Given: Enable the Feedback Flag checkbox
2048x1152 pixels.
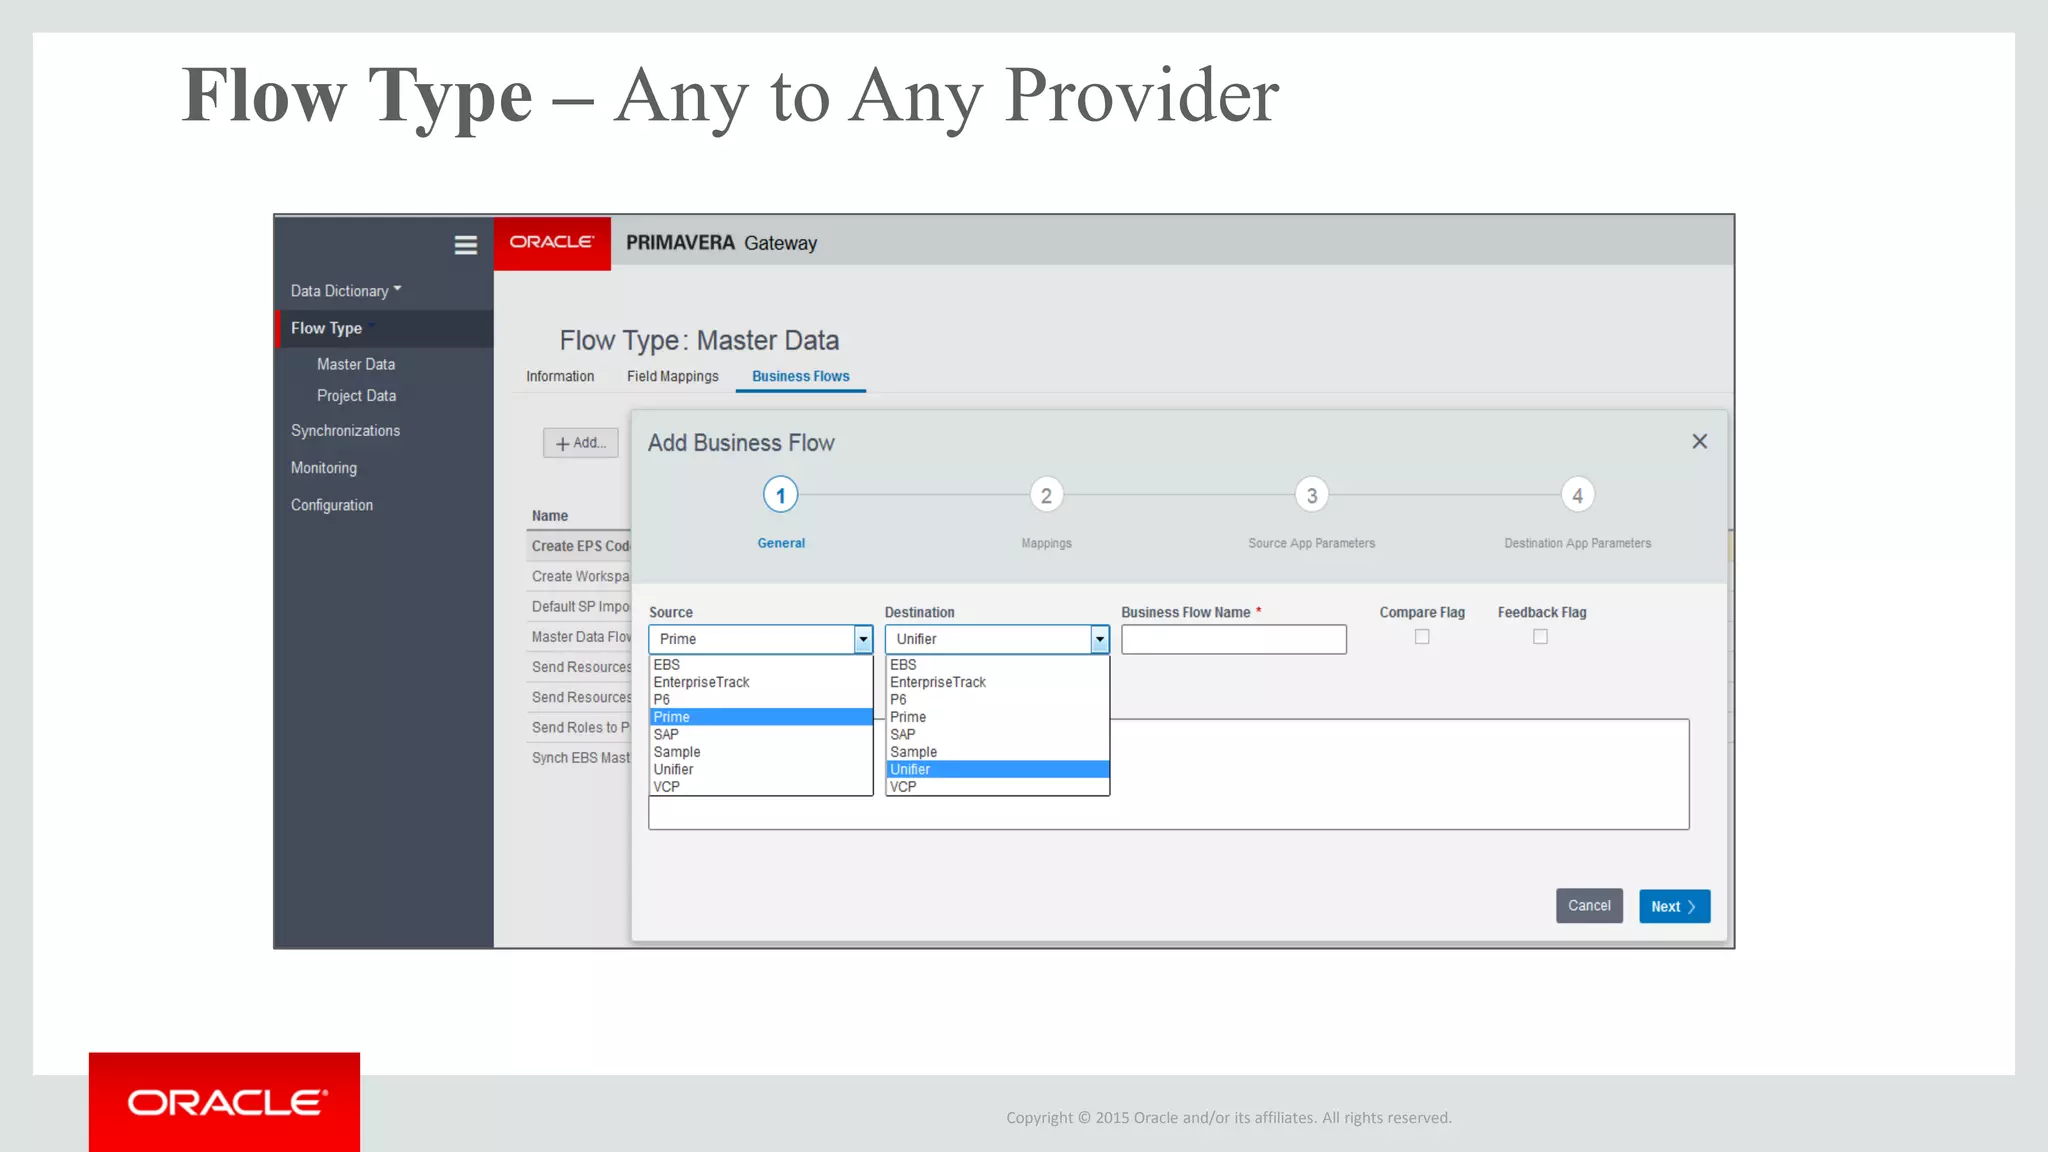Looking at the screenshot, I should (x=1540, y=637).
